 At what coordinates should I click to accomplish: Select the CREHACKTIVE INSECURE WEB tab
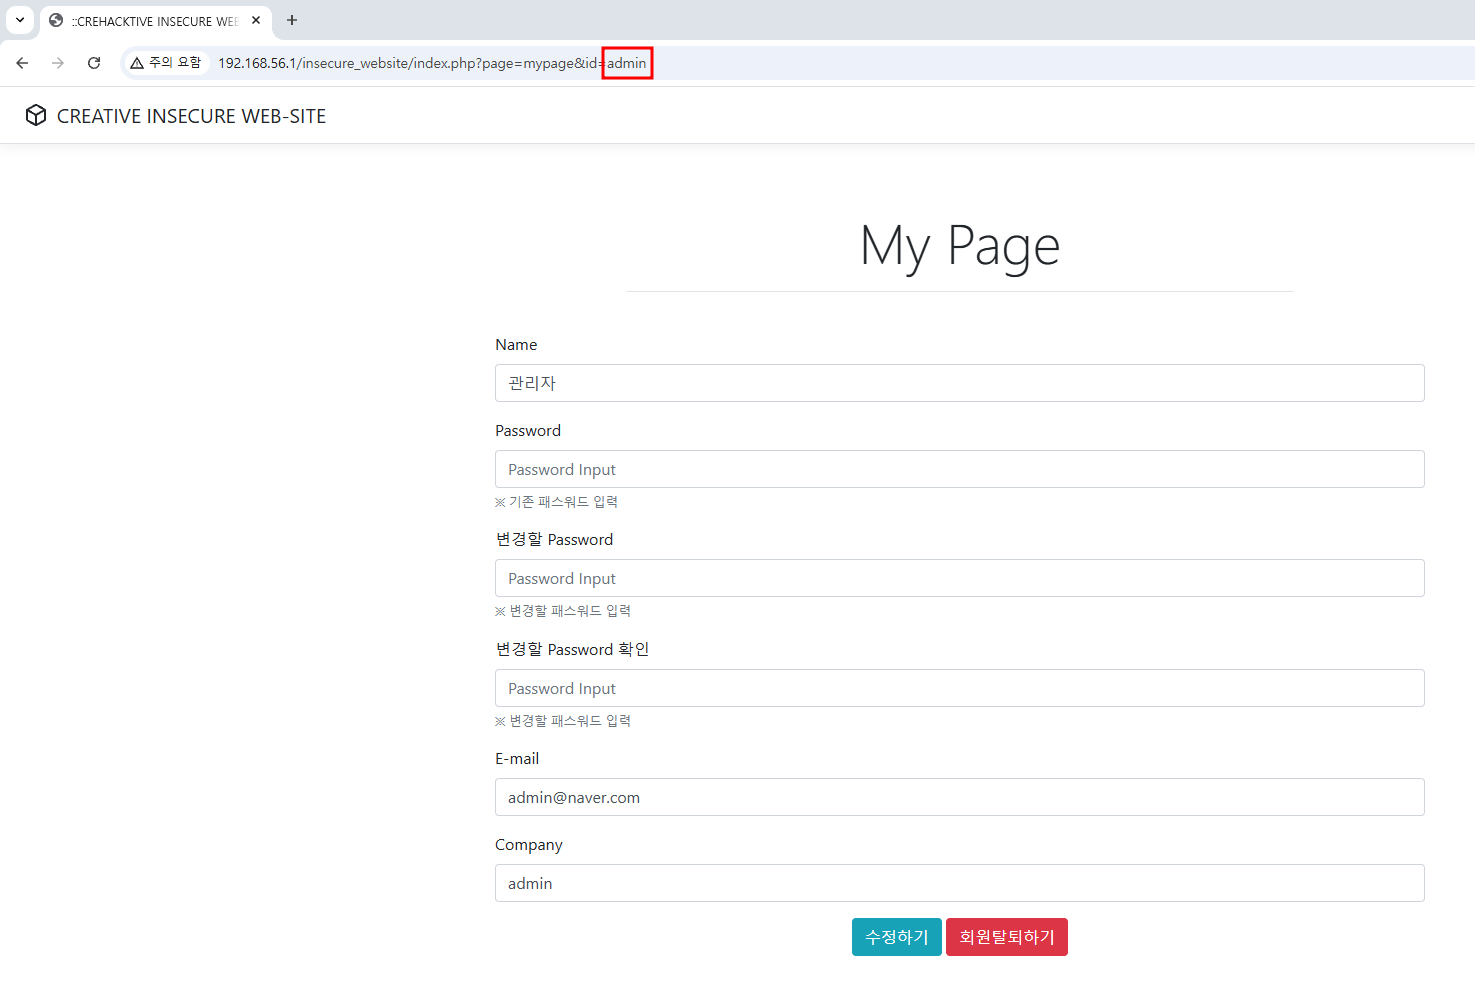pyautogui.click(x=156, y=21)
